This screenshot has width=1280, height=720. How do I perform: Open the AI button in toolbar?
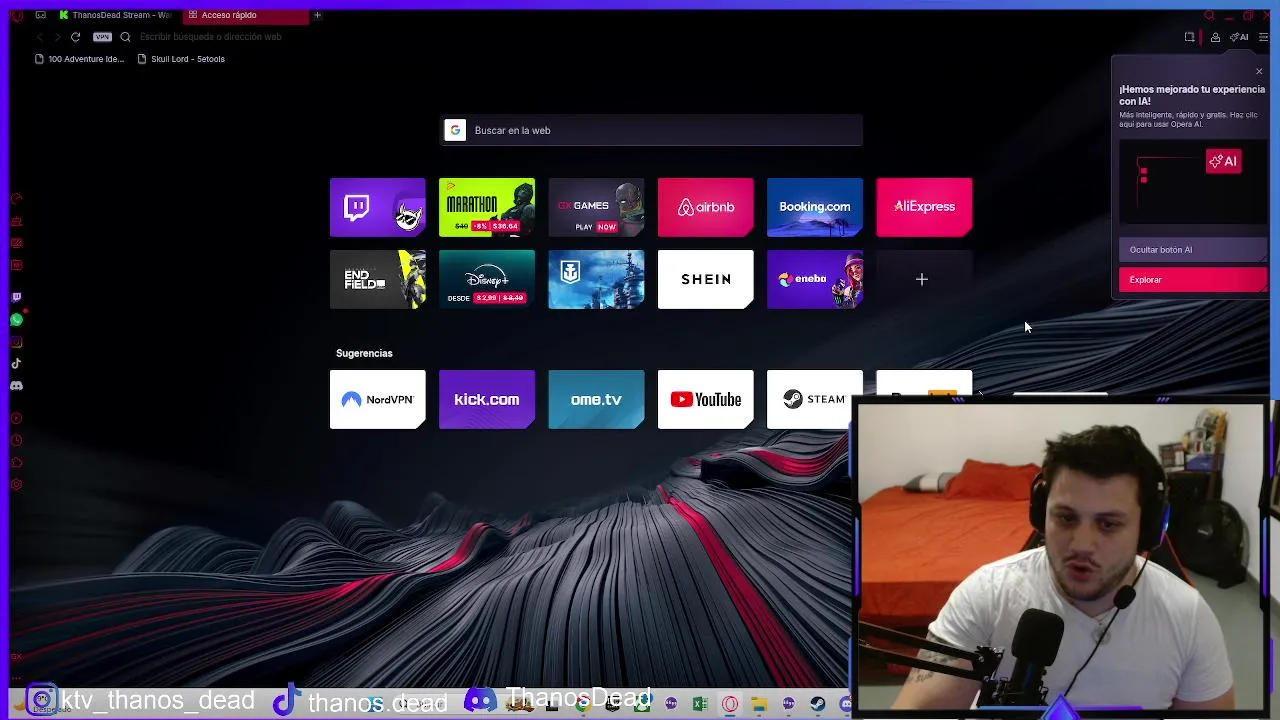tap(1239, 37)
